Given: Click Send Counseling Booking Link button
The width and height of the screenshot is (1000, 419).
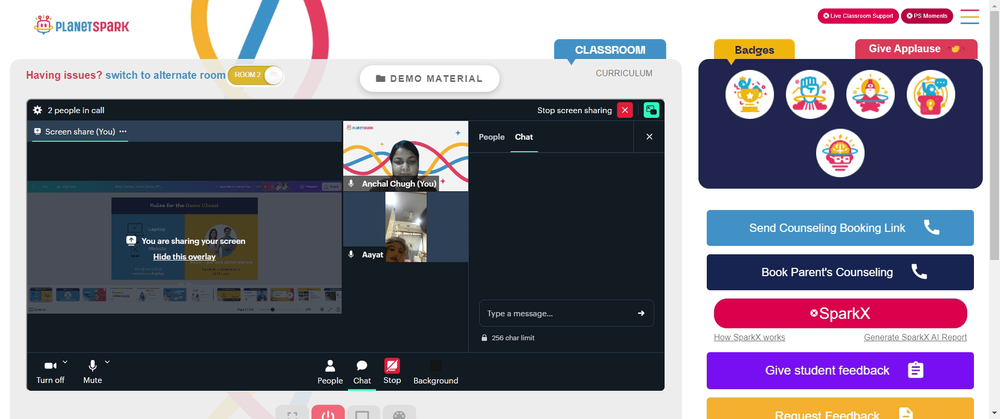Looking at the screenshot, I should click(x=840, y=228).
